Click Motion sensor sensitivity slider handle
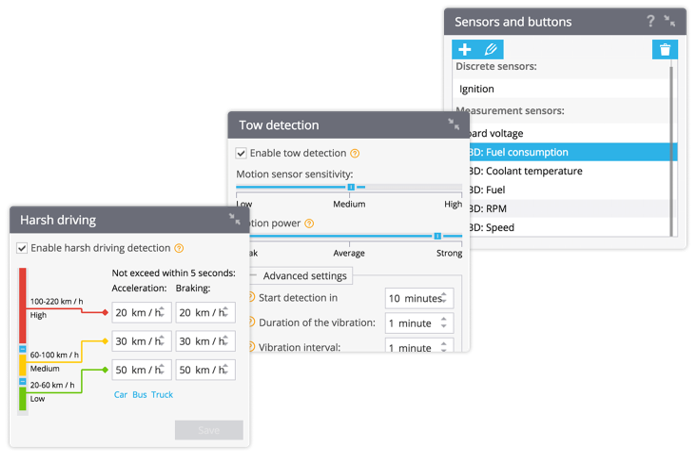This screenshot has height=456, width=695. click(351, 187)
